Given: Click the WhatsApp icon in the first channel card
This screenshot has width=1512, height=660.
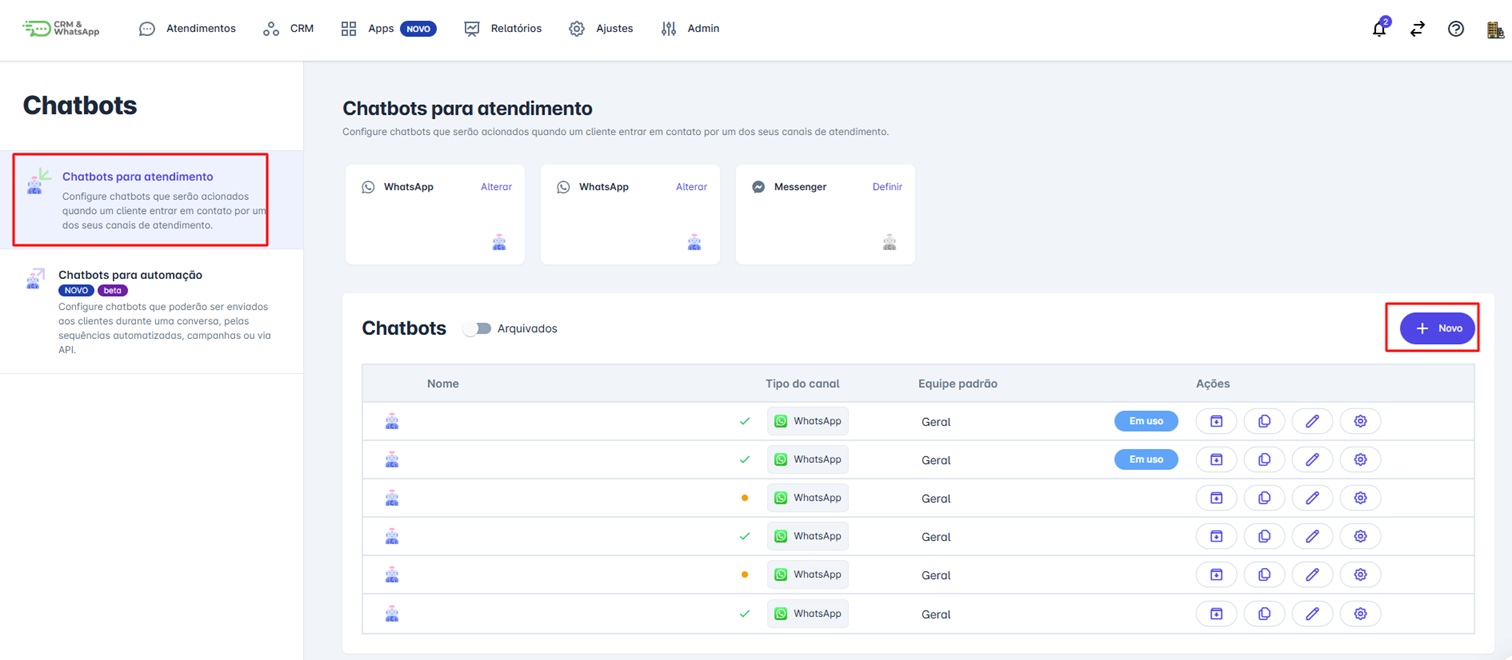Looking at the screenshot, I should (368, 186).
